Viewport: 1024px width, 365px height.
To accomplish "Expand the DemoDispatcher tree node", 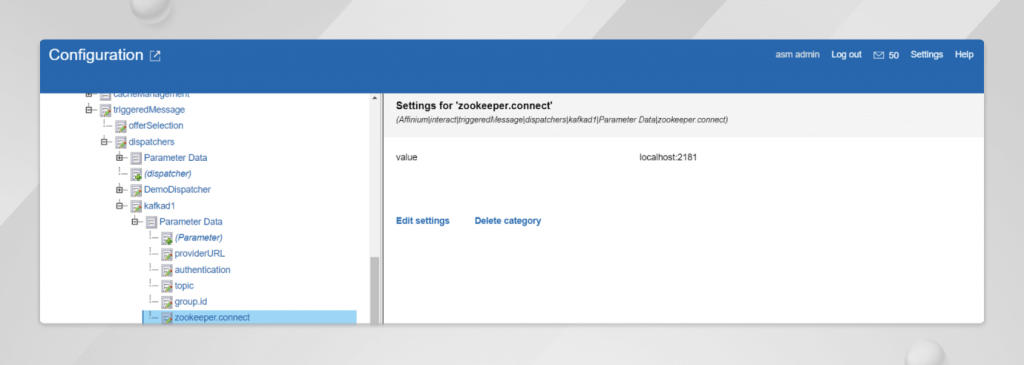I will [x=120, y=190].
